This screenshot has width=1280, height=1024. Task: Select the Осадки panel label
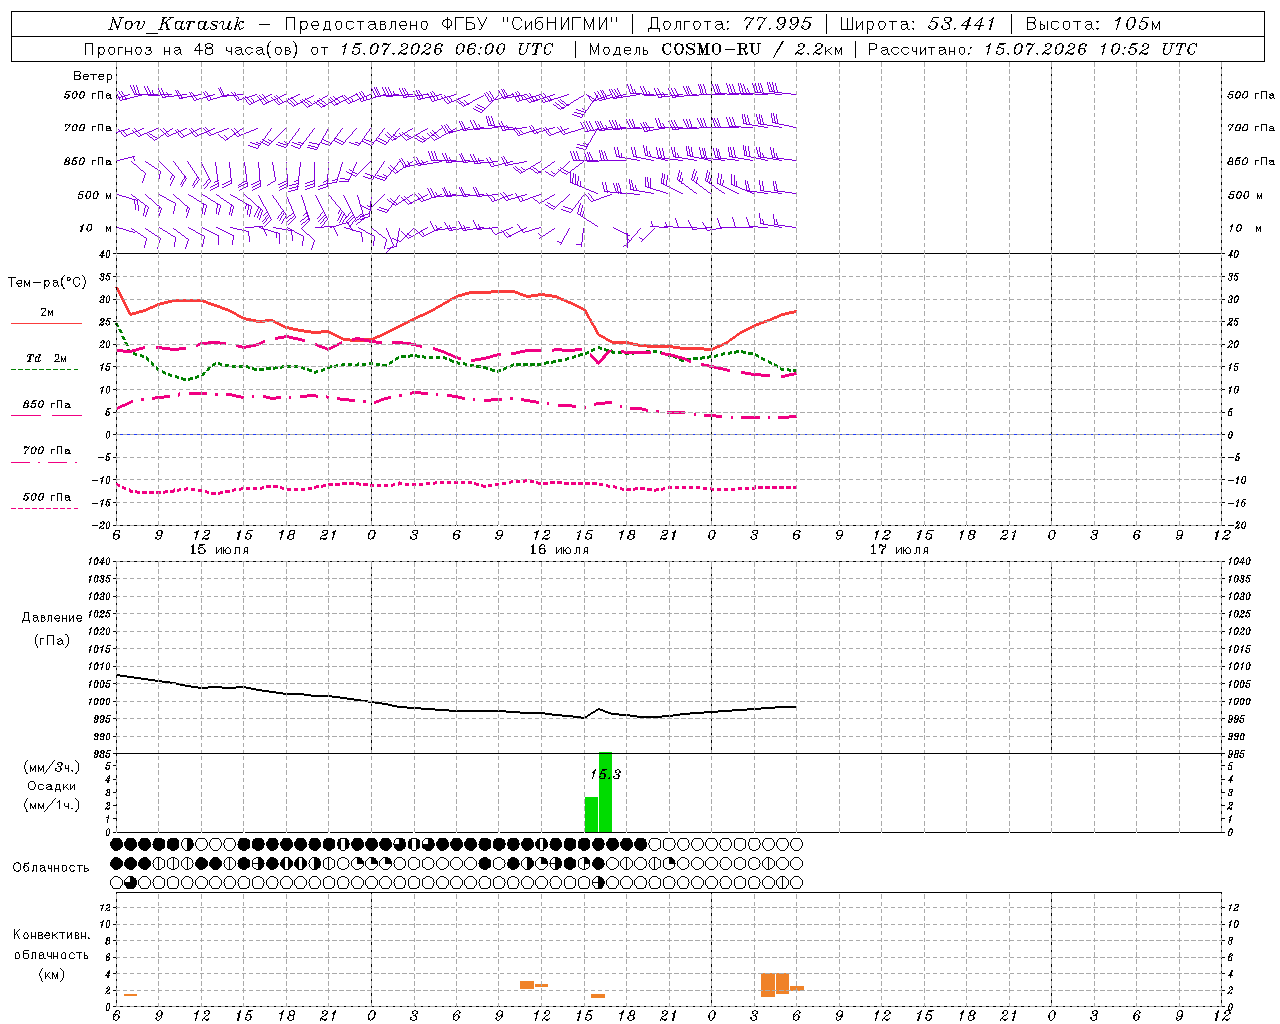point(52,786)
